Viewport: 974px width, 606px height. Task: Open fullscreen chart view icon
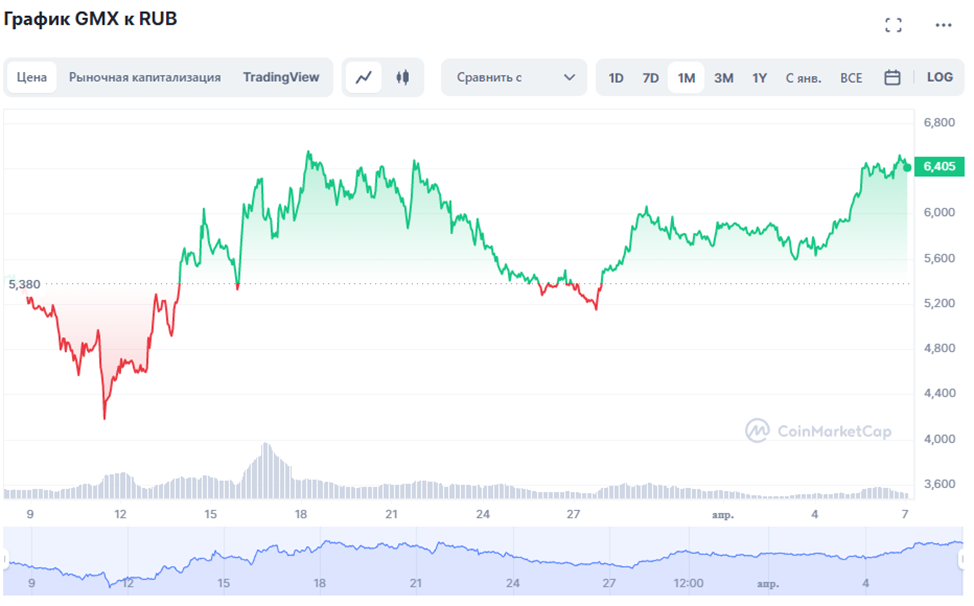pos(893,25)
